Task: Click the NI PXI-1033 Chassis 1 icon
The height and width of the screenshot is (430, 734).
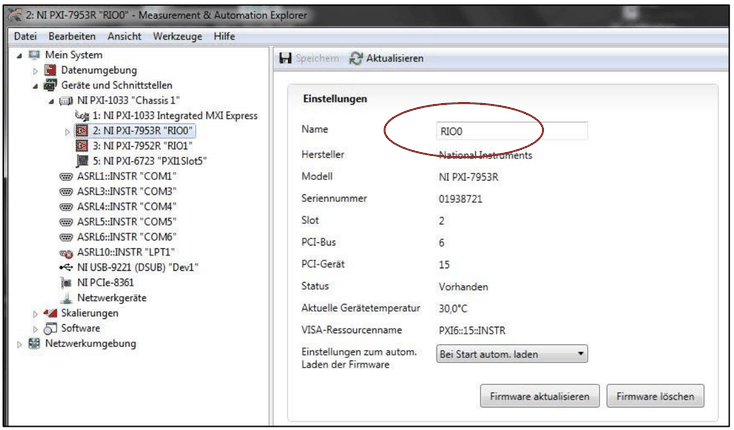Action: pyautogui.click(x=66, y=101)
